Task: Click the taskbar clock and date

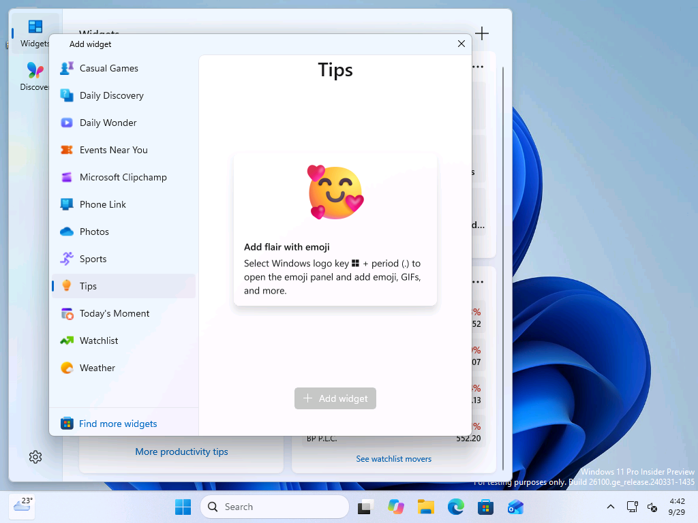Action: pos(677,507)
